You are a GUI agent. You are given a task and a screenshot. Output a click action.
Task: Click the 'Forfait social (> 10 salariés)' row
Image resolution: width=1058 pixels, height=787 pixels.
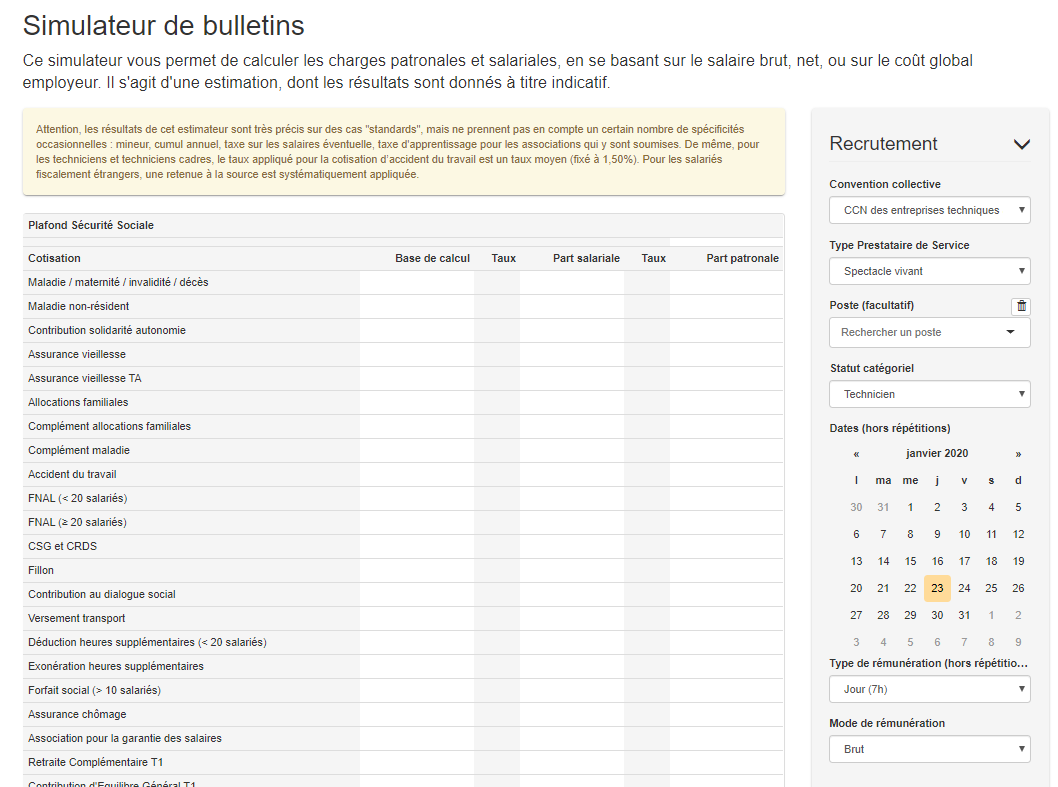[x=403, y=690]
